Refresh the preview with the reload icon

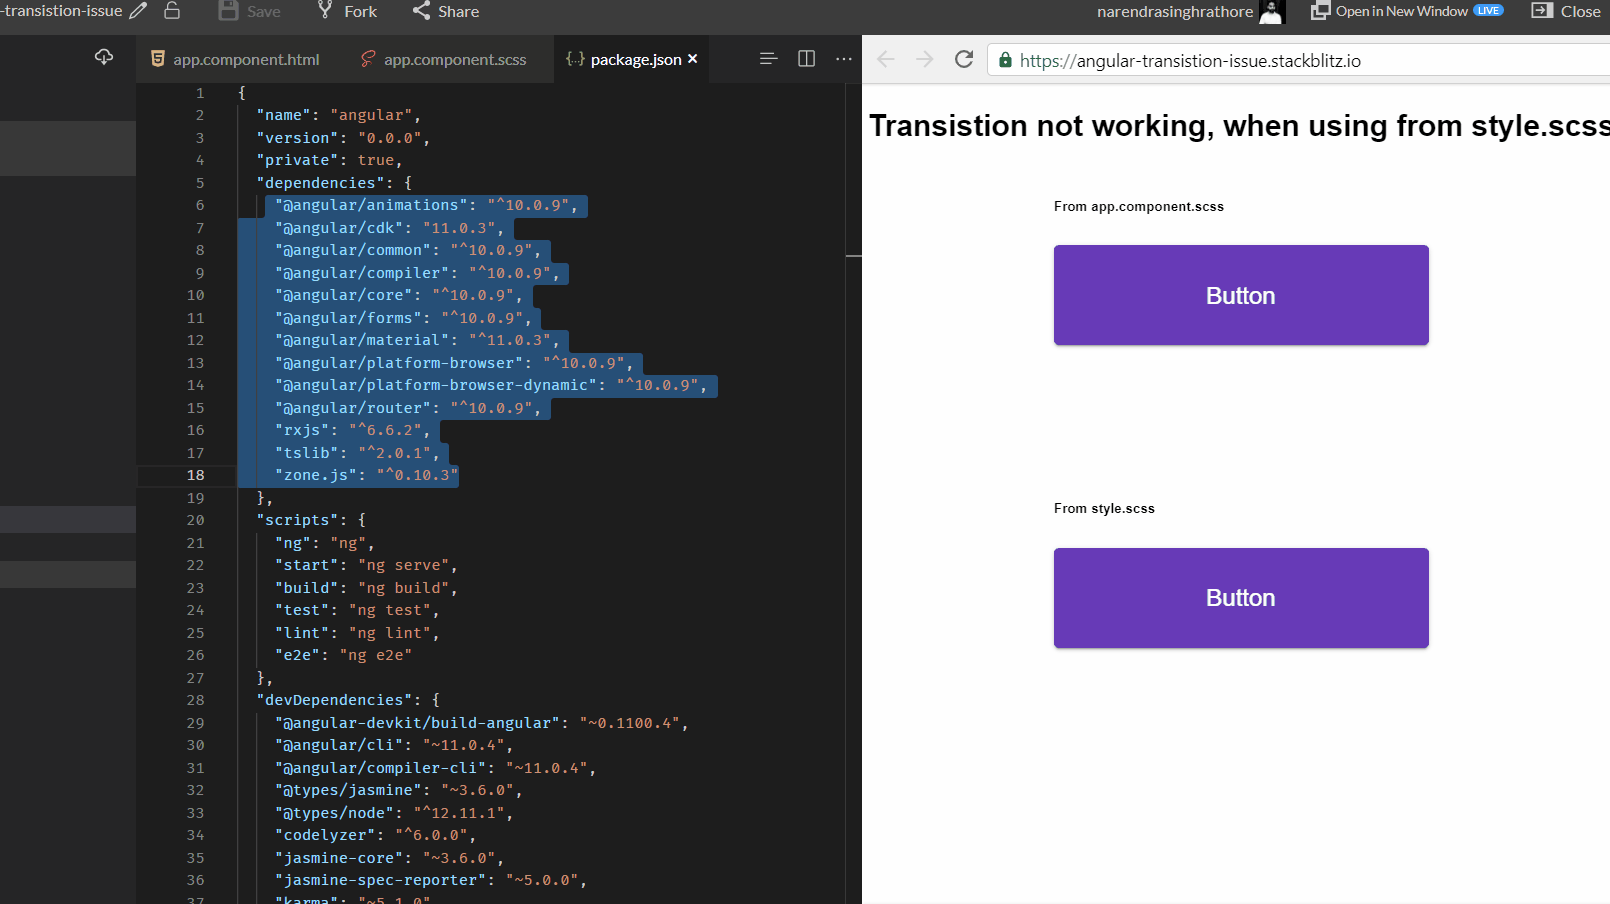pyautogui.click(x=963, y=59)
